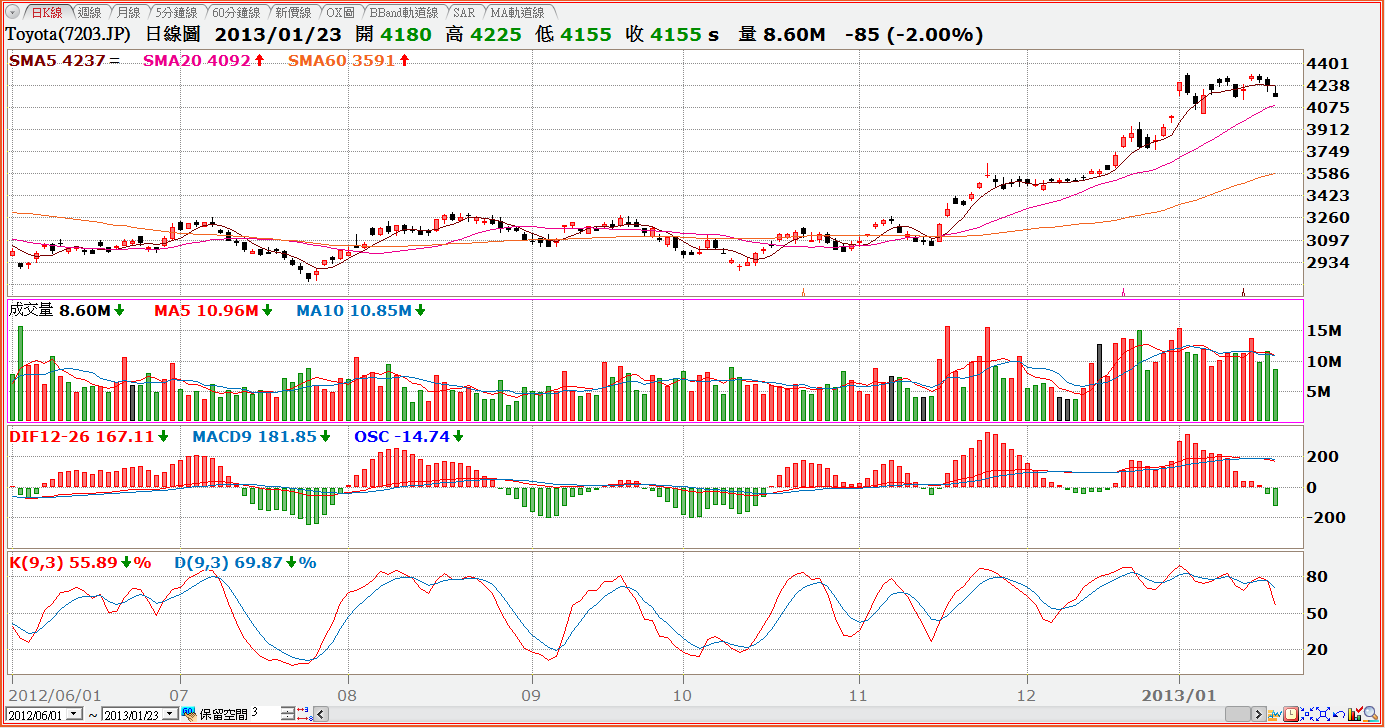Expand the end date 2013/01/23 dropdown
This screenshot has height=728, width=1385.
(x=170, y=714)
